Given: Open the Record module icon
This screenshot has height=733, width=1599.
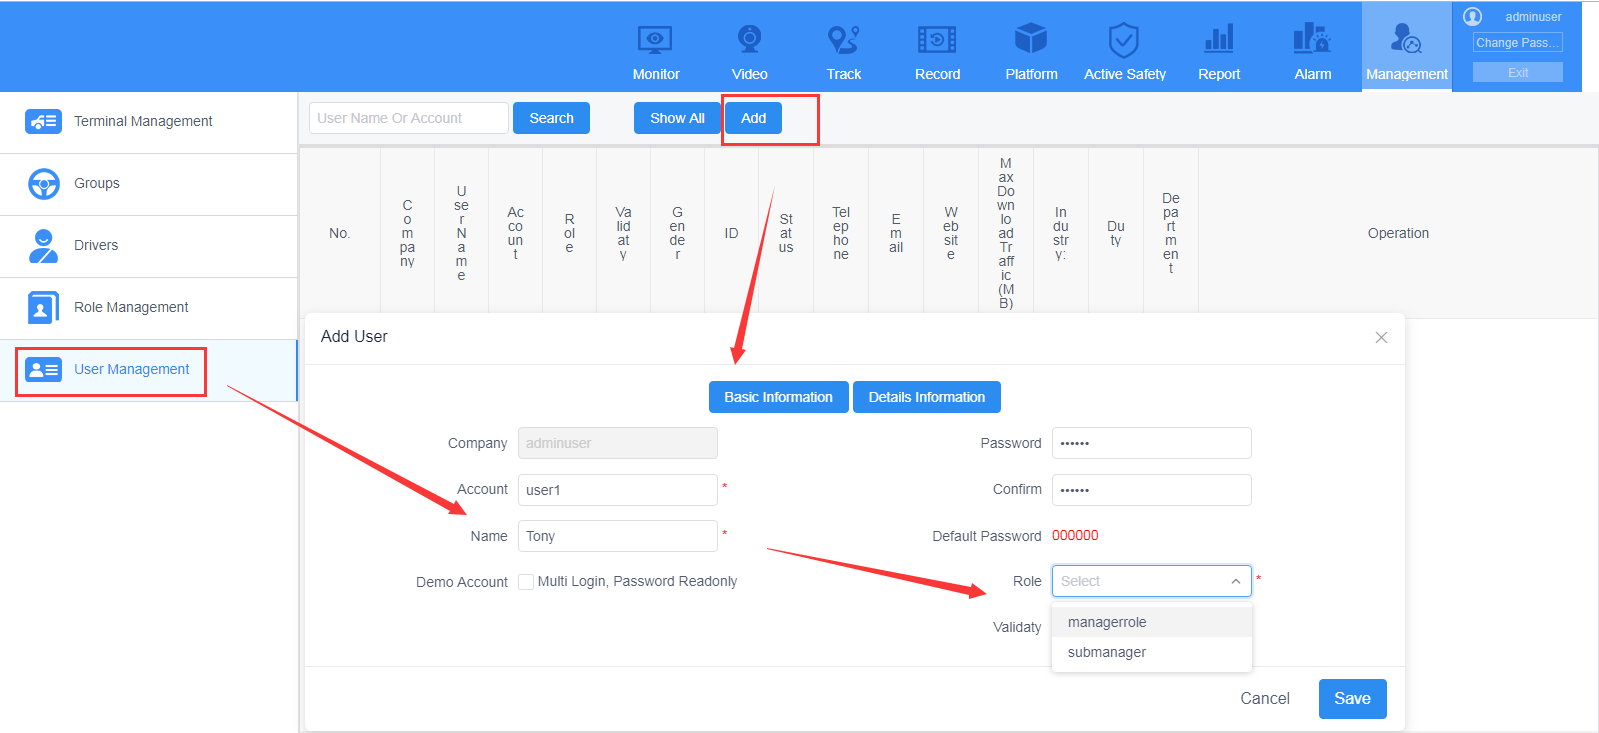Looking at the screenshot, I should (937, 40).
